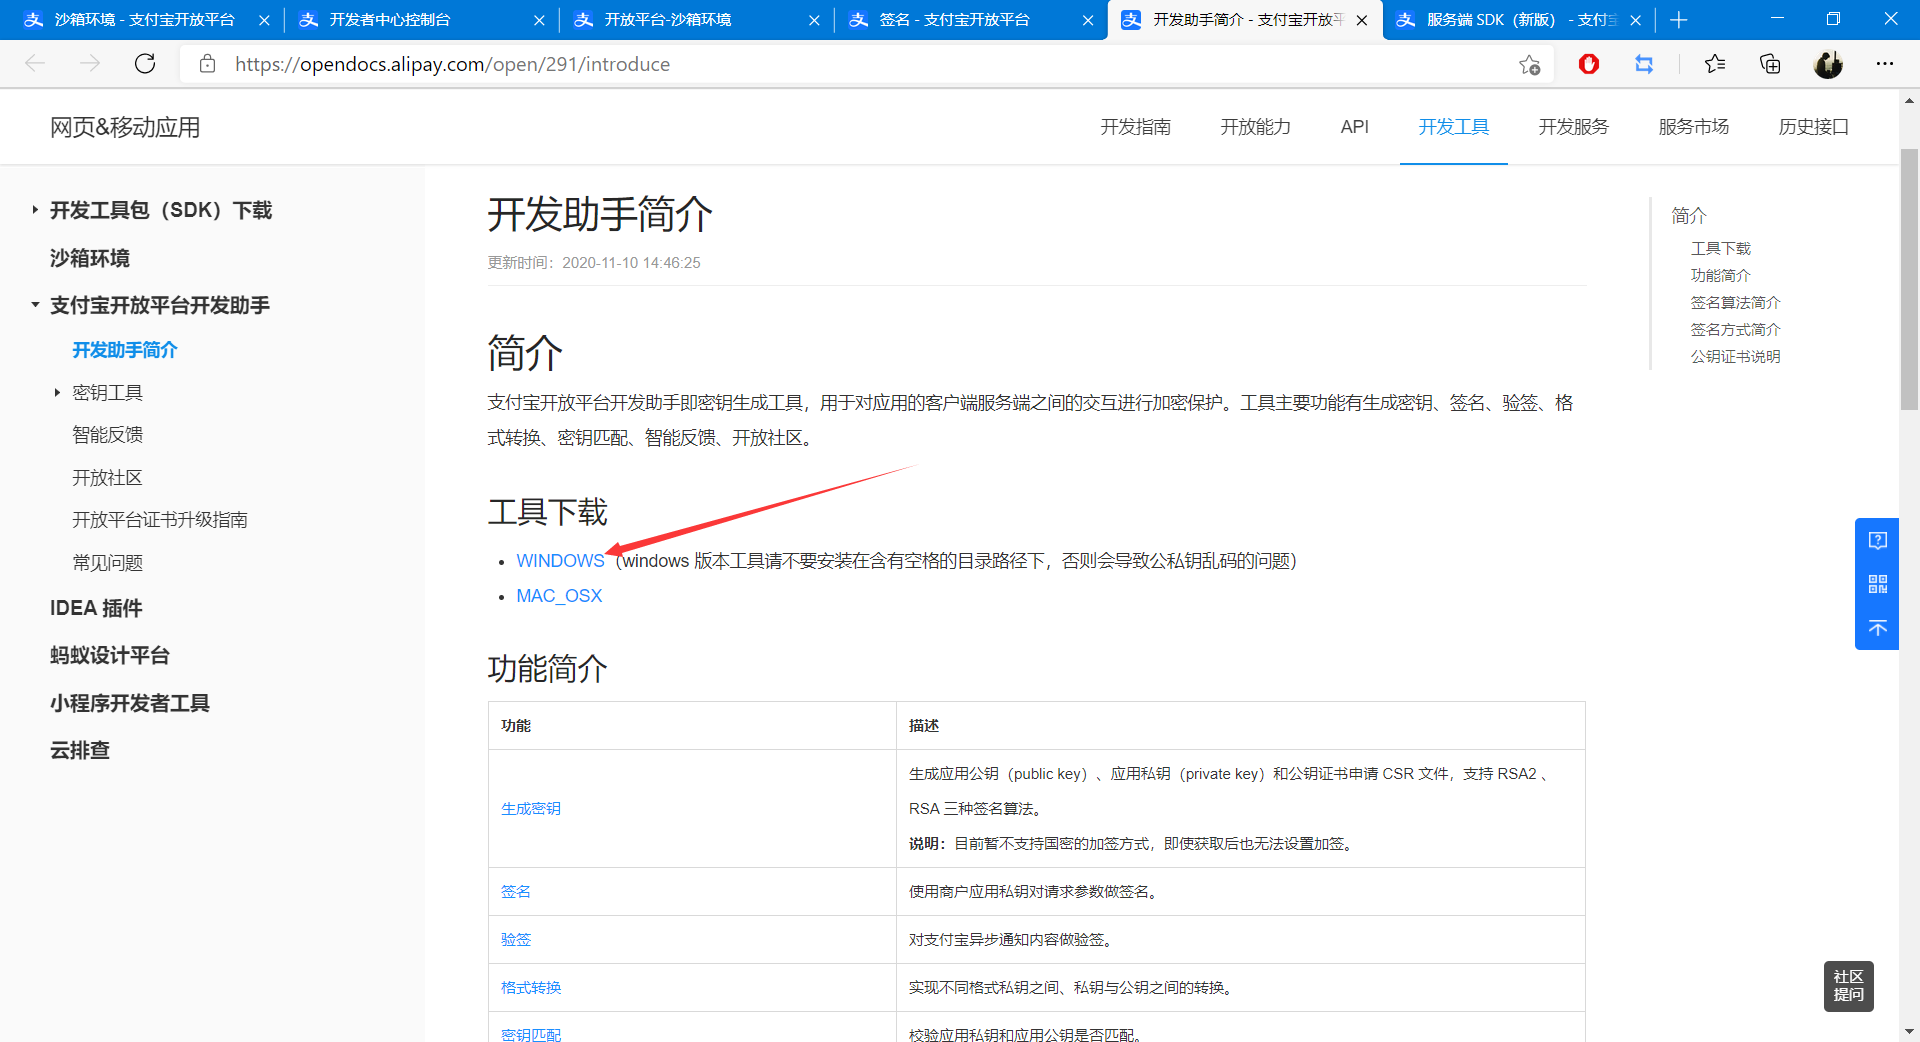This screenshot has width=1920, height=1042.
Task: Add this page to favorites star
Action: tap(1529, 64)
